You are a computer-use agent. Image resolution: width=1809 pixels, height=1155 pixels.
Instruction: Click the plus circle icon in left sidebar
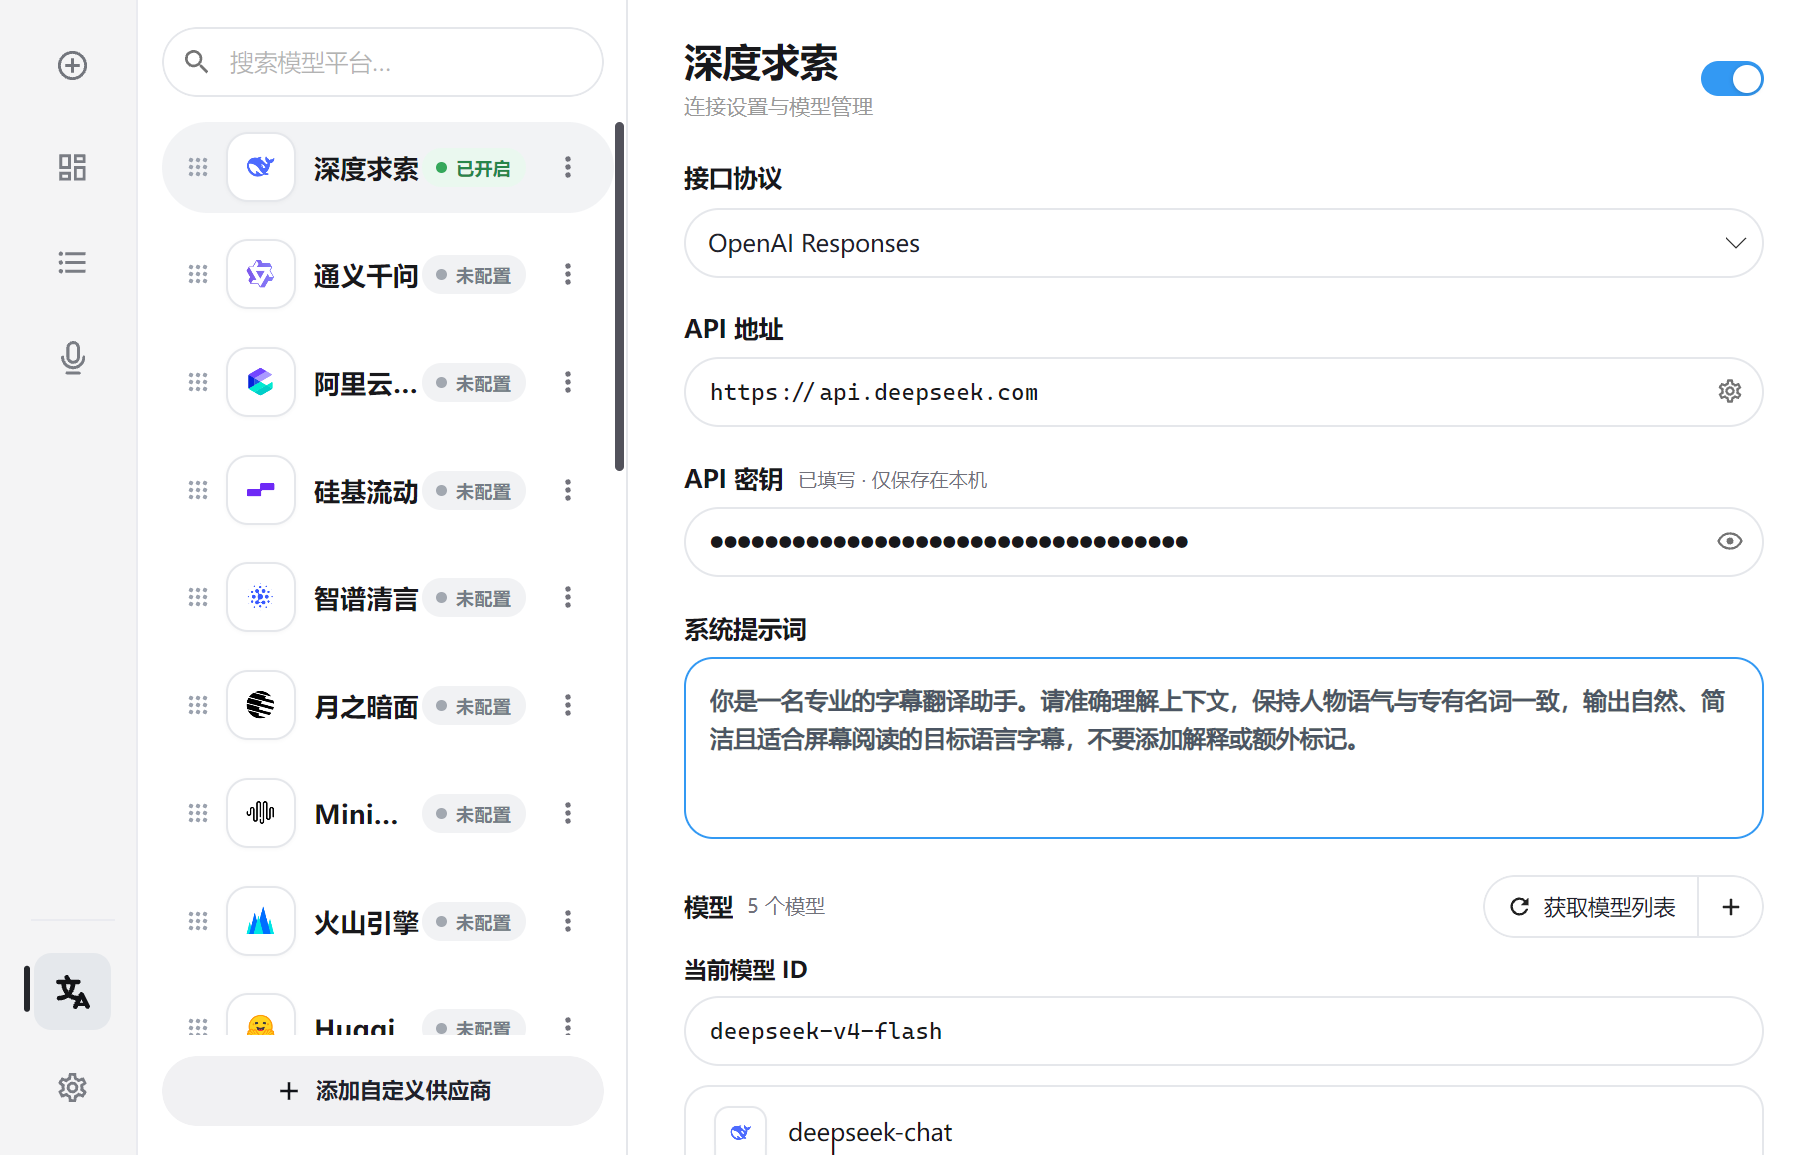pos(72,66)
